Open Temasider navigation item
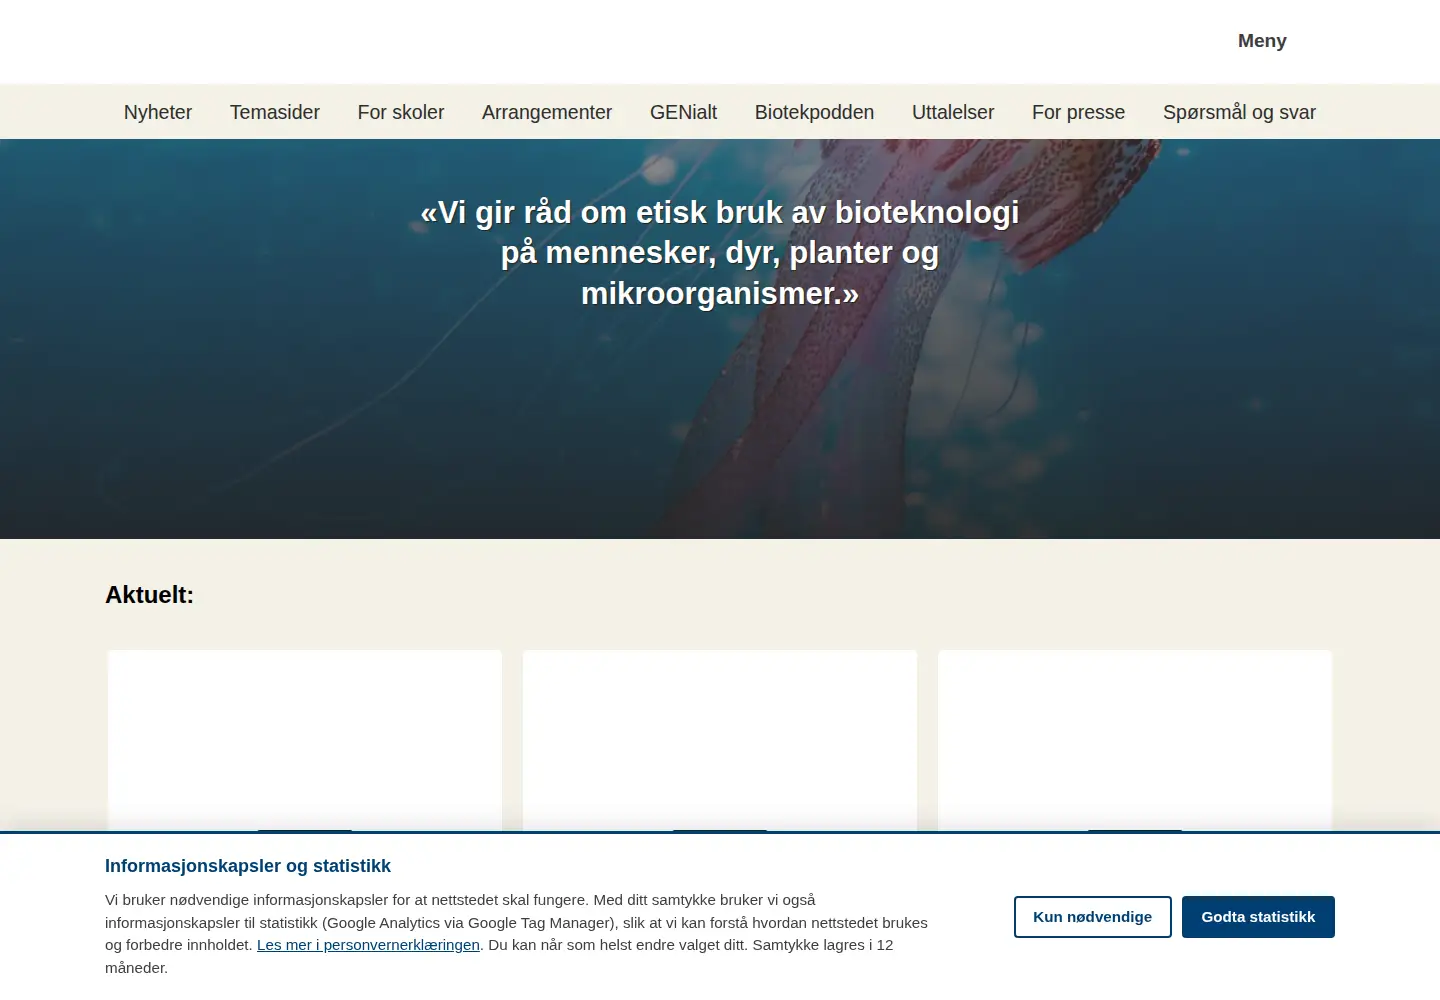Screen dimensions: 1440x1000 coord(275,112)
